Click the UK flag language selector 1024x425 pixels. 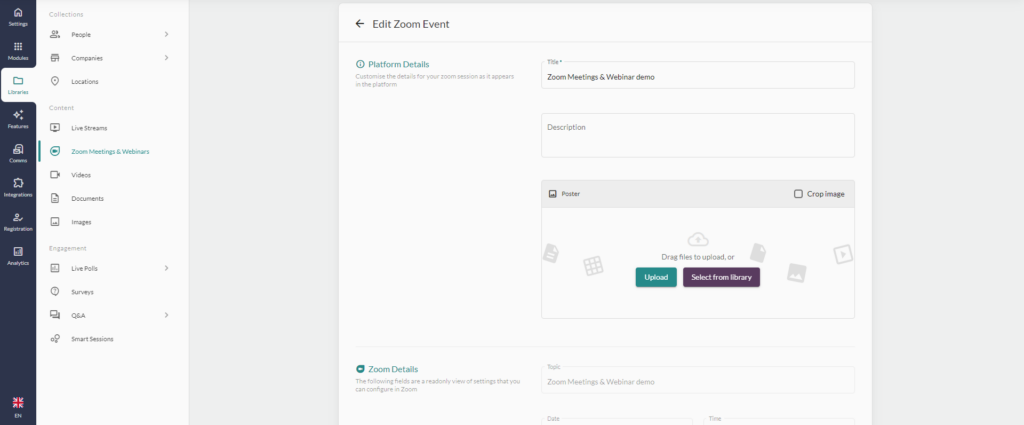point(18,402)
